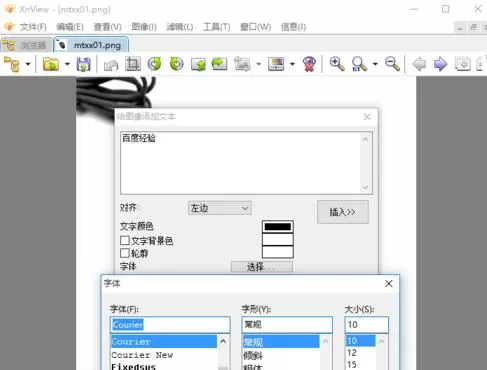This screenshot has height=370, width=487.
Task: Open the 工具(T) menu
Action: (x=217, y=27)
